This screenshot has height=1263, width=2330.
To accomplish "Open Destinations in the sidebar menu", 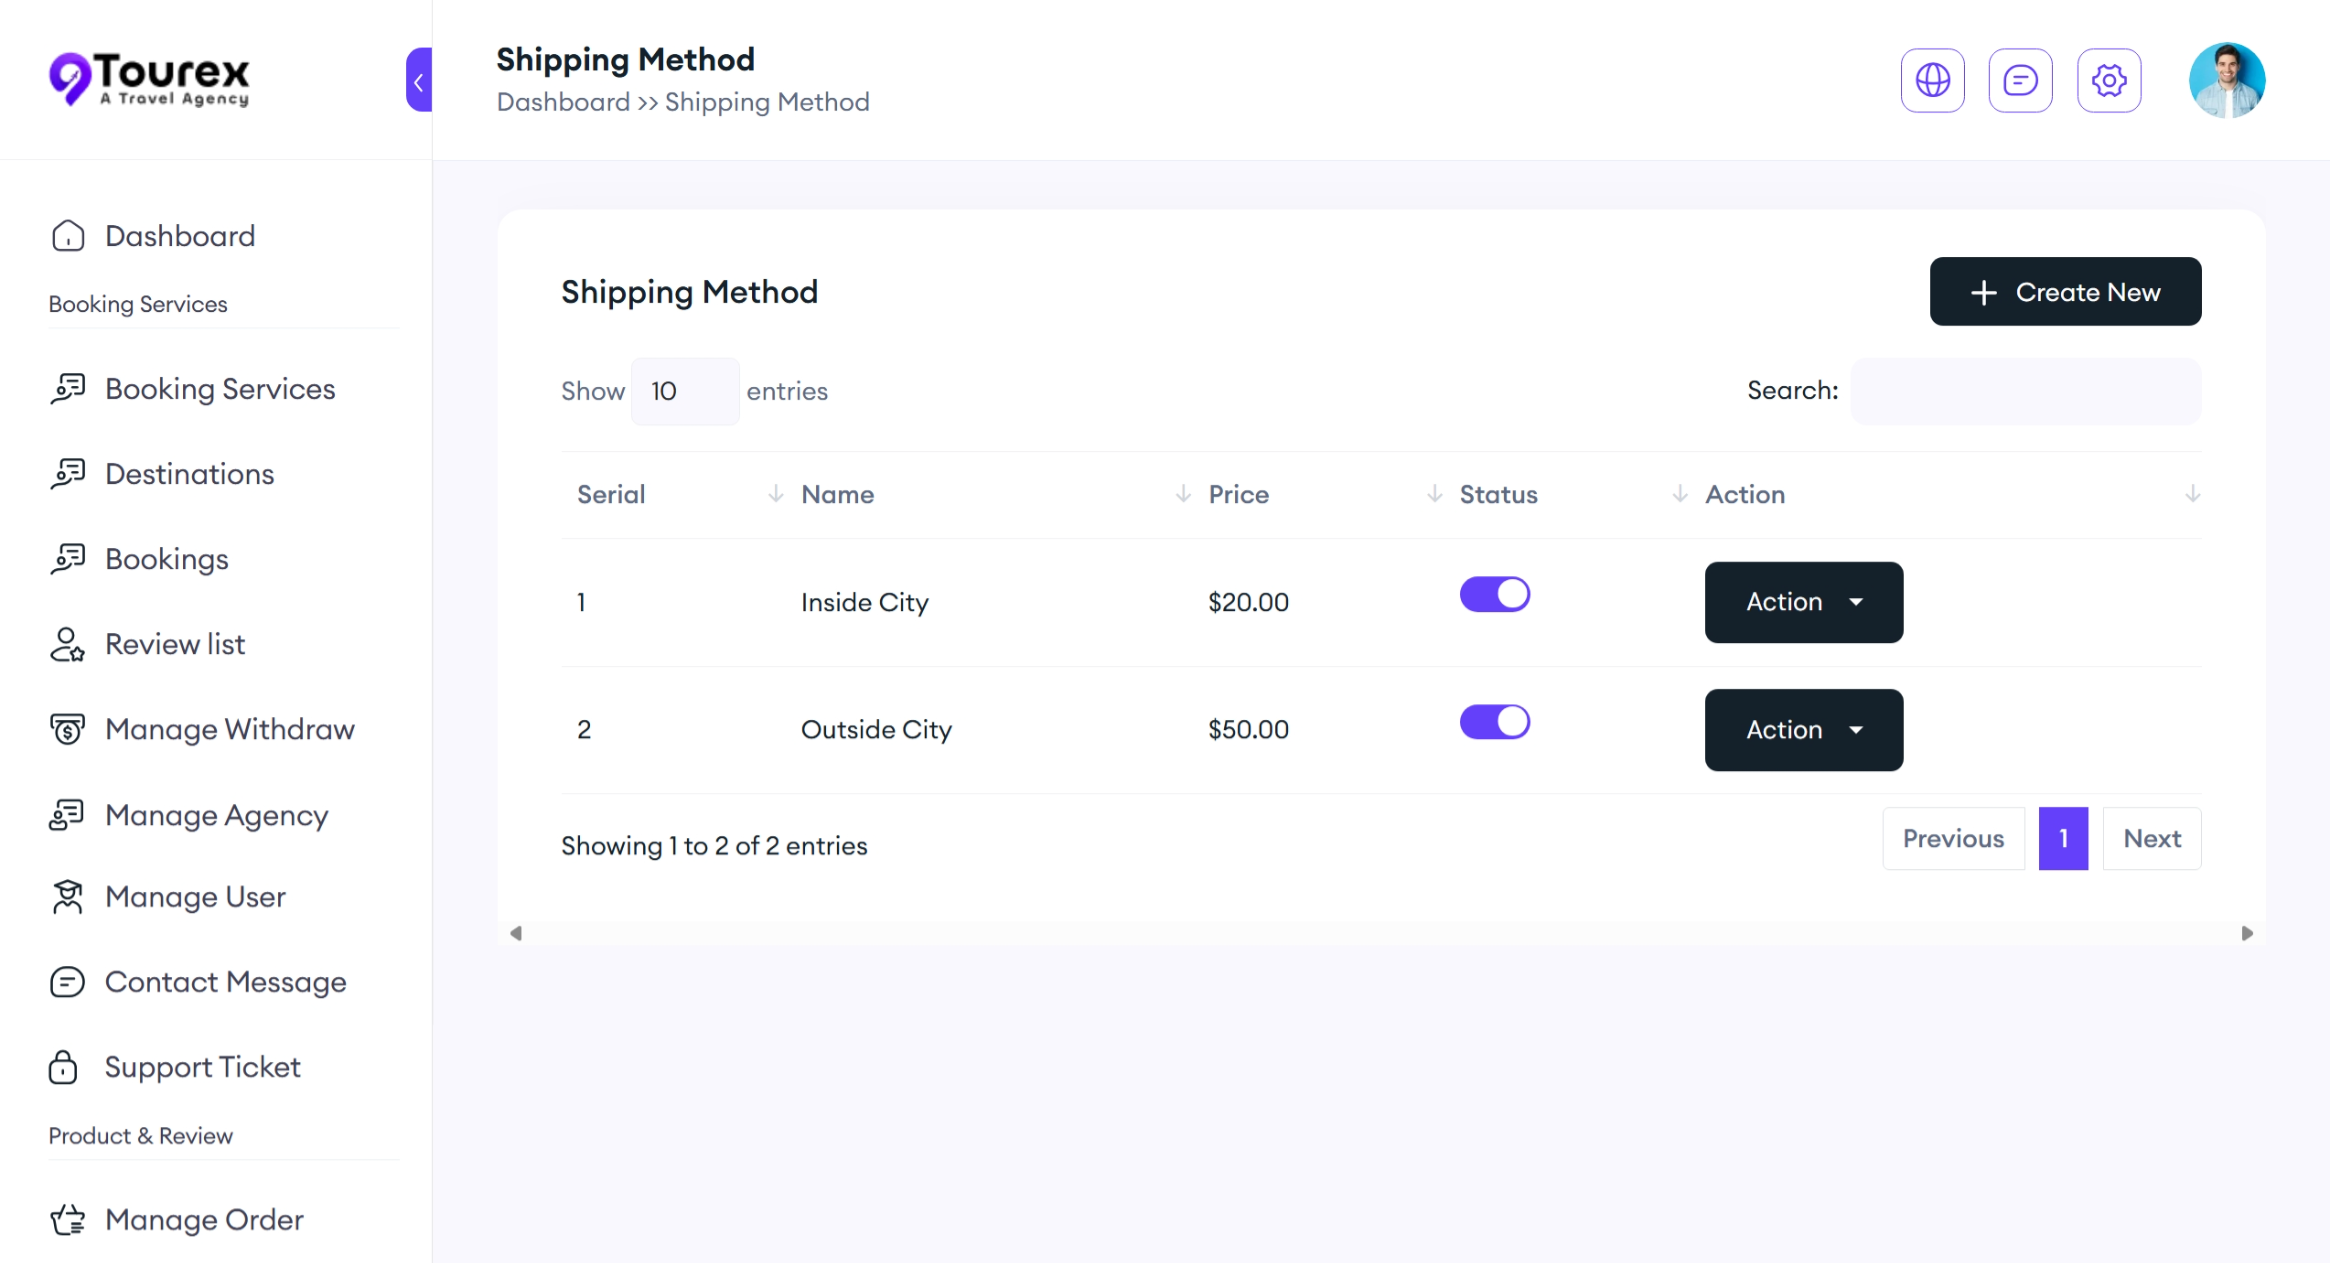I will pos(189,474).
